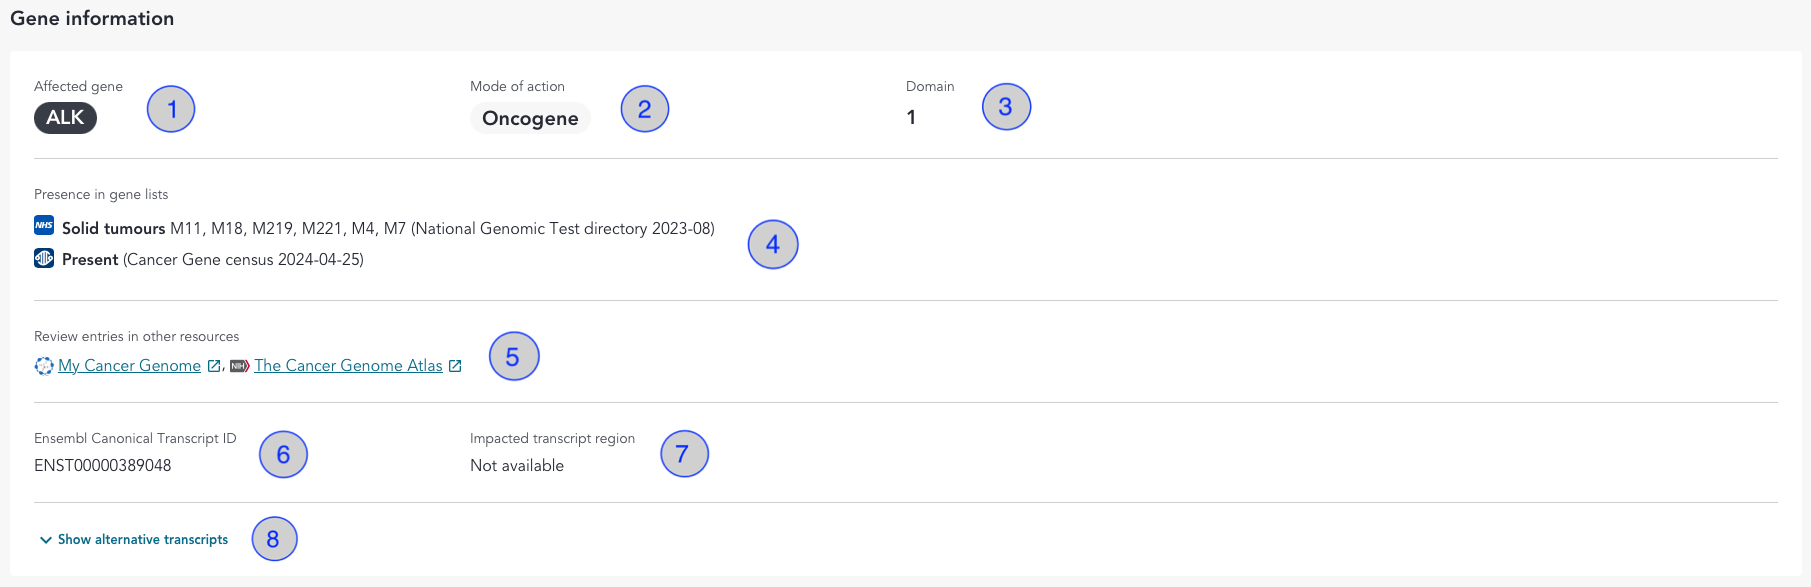Click the Cancer Gene census logo icon
1811x587 pixels.
44,258
